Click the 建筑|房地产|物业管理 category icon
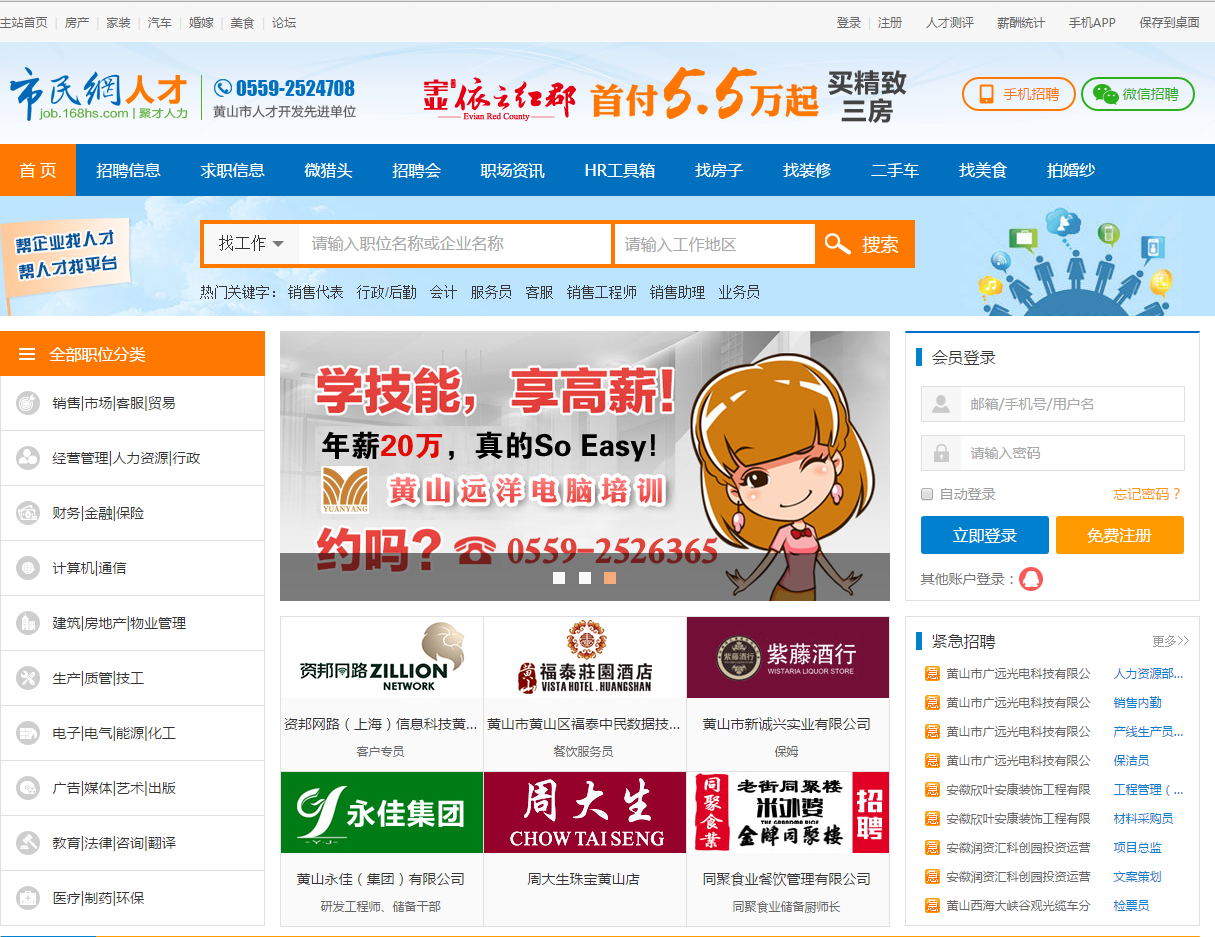1215x937 pixels. (x=28, y=623)
